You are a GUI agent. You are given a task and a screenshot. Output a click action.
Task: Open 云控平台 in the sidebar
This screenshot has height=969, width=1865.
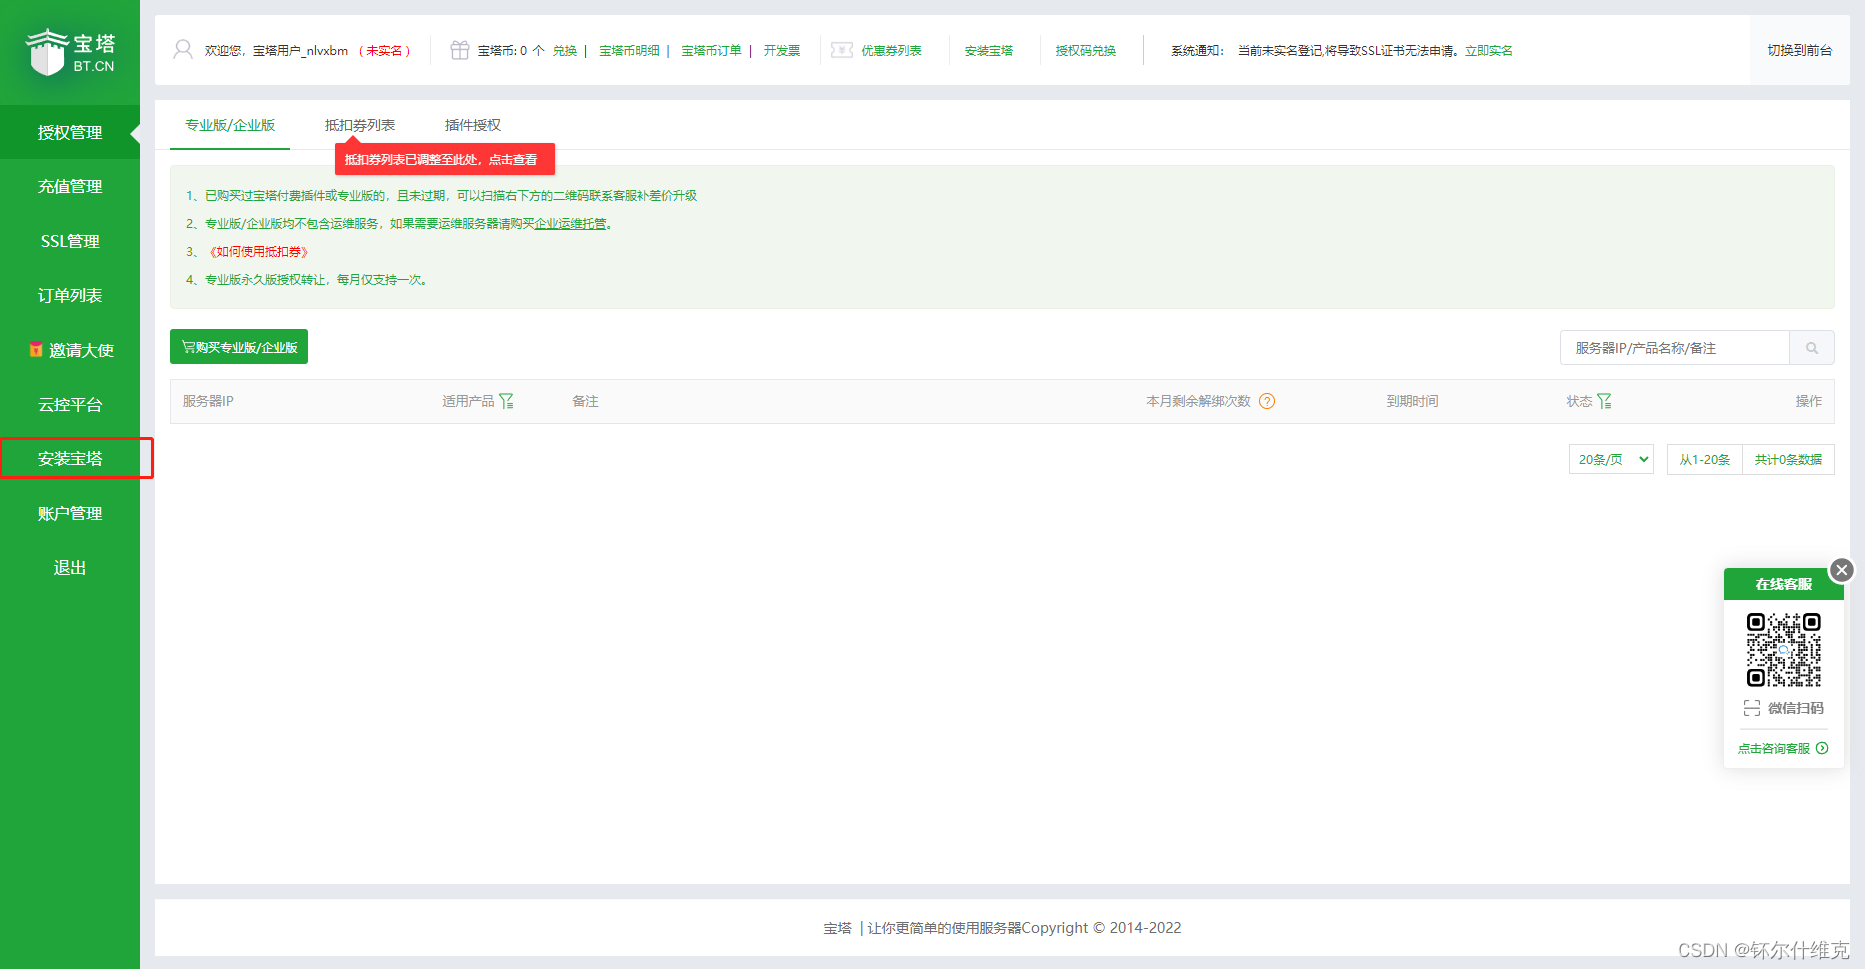70,404
